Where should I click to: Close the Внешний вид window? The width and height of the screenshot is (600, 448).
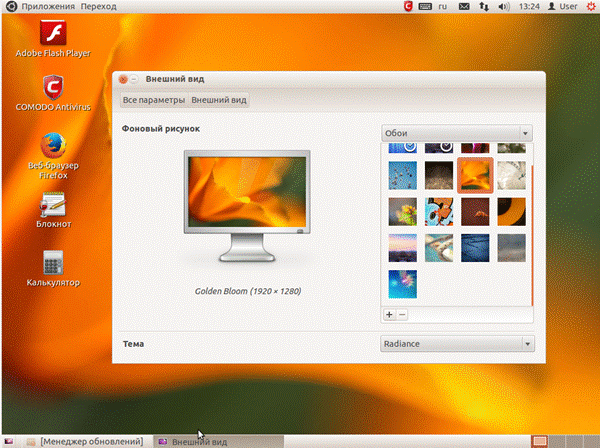click(123, 79)
